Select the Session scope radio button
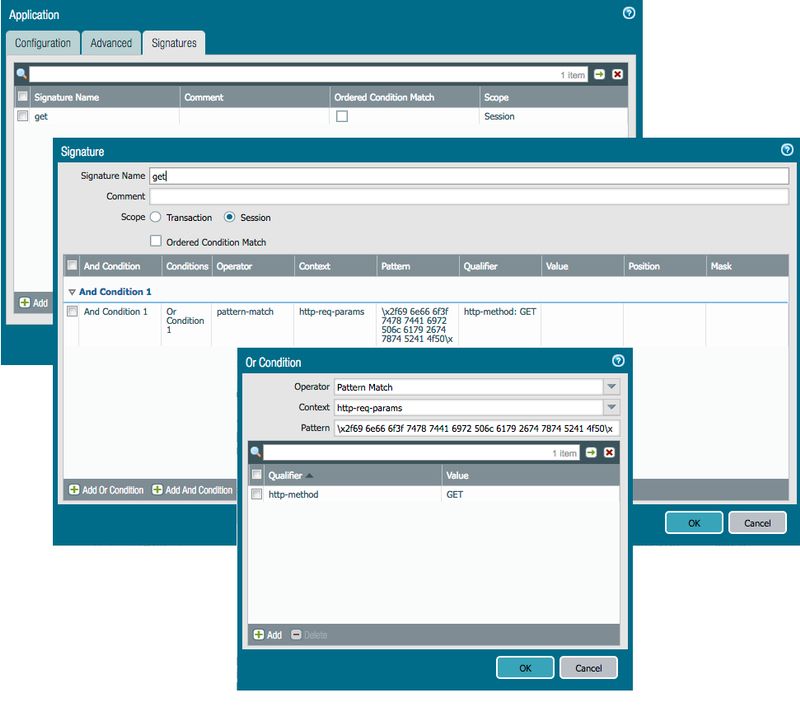Image resolution: width=800 pixels, height=705 pixels. coord(230,217)
